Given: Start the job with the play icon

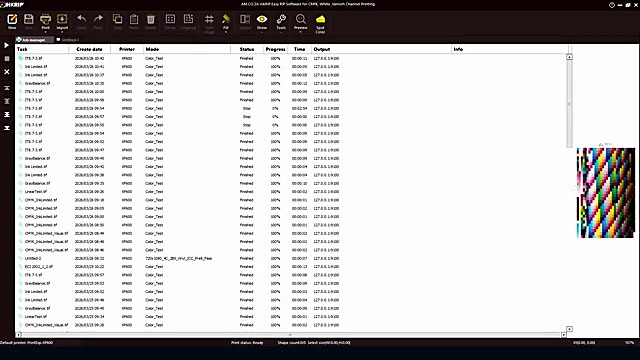Looking at the screenshot, I should [7, 45].
